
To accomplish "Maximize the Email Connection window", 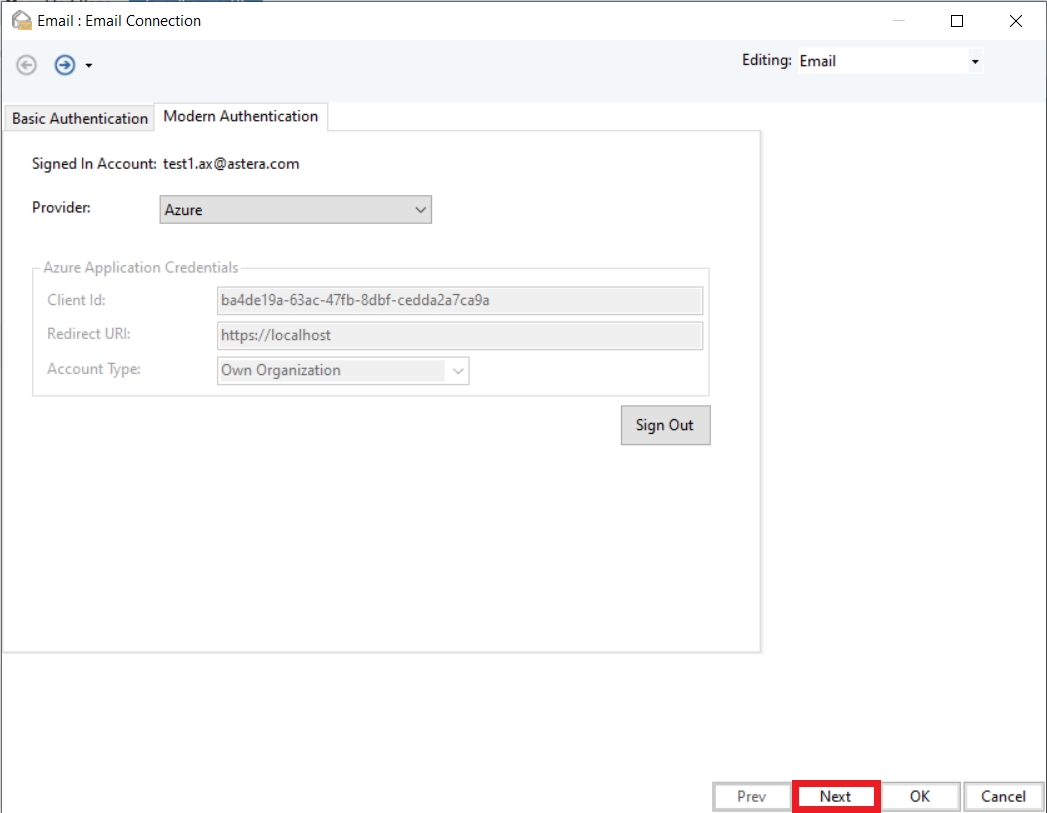I will 957,21.
